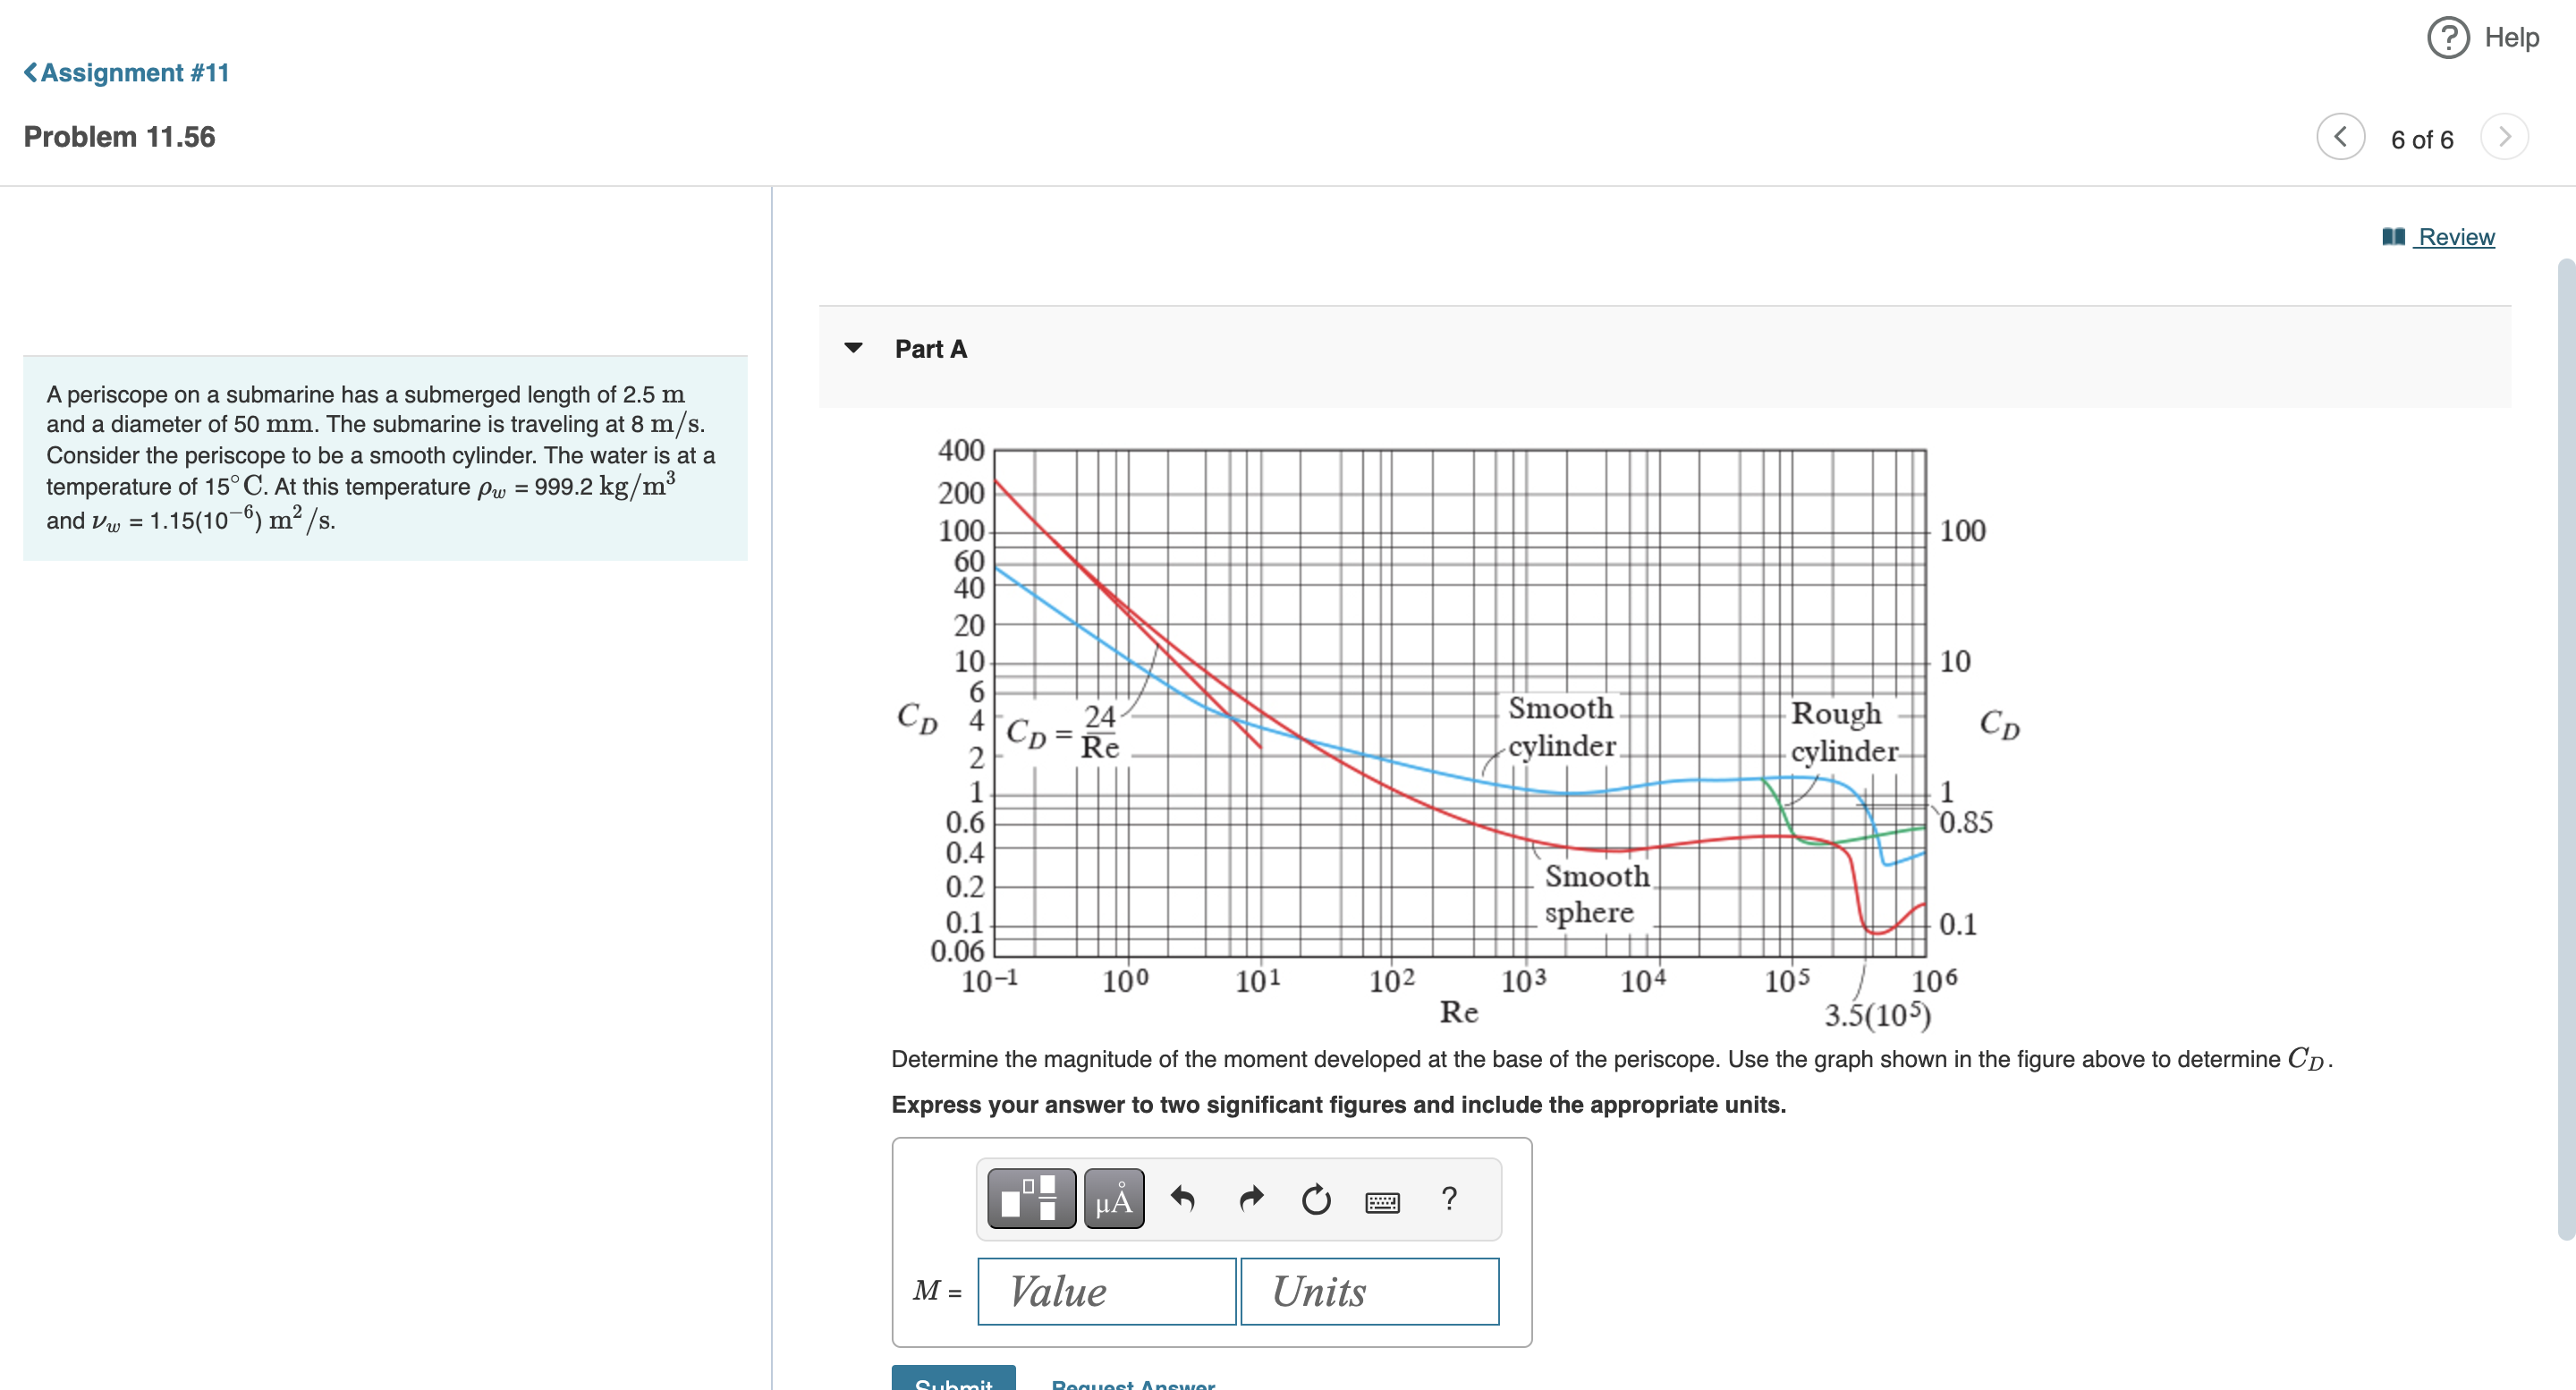This screenshot has height=1390, width=2576.
Task: Go to the next problem
Action: (x=2504, y=138)
